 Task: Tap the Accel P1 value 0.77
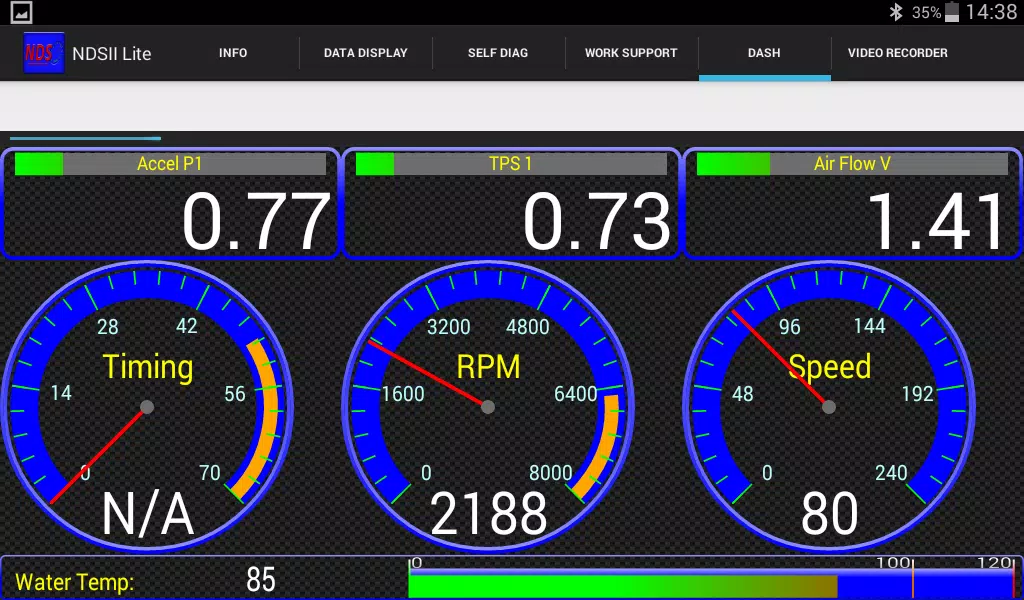256,222
